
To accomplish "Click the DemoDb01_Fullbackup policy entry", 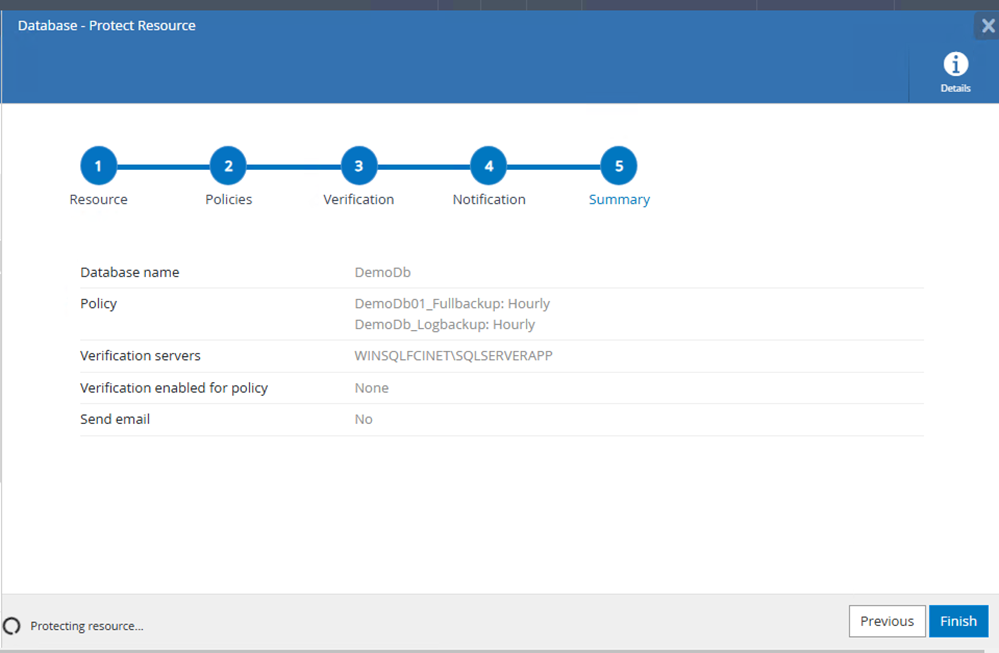I will (452, 303).
